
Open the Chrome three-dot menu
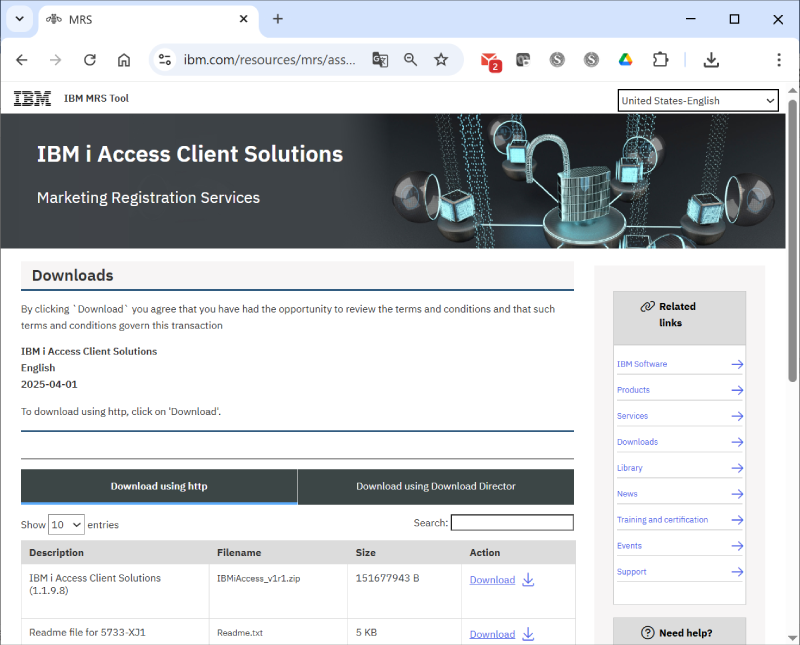pos(779,60)
